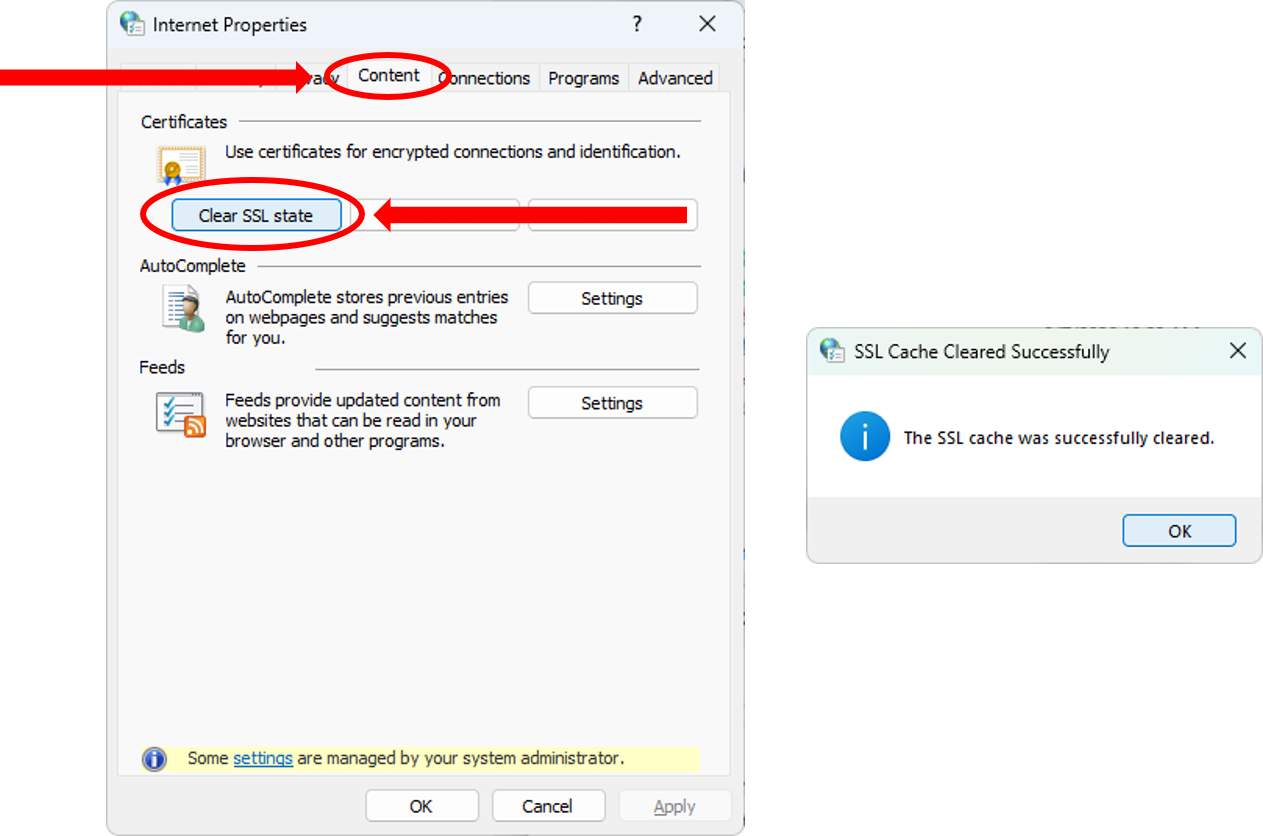Close the SSL Cache Cleared Successfully dialog
The height and width of the screenshot is (836, 1263).
click(1238, 351)
